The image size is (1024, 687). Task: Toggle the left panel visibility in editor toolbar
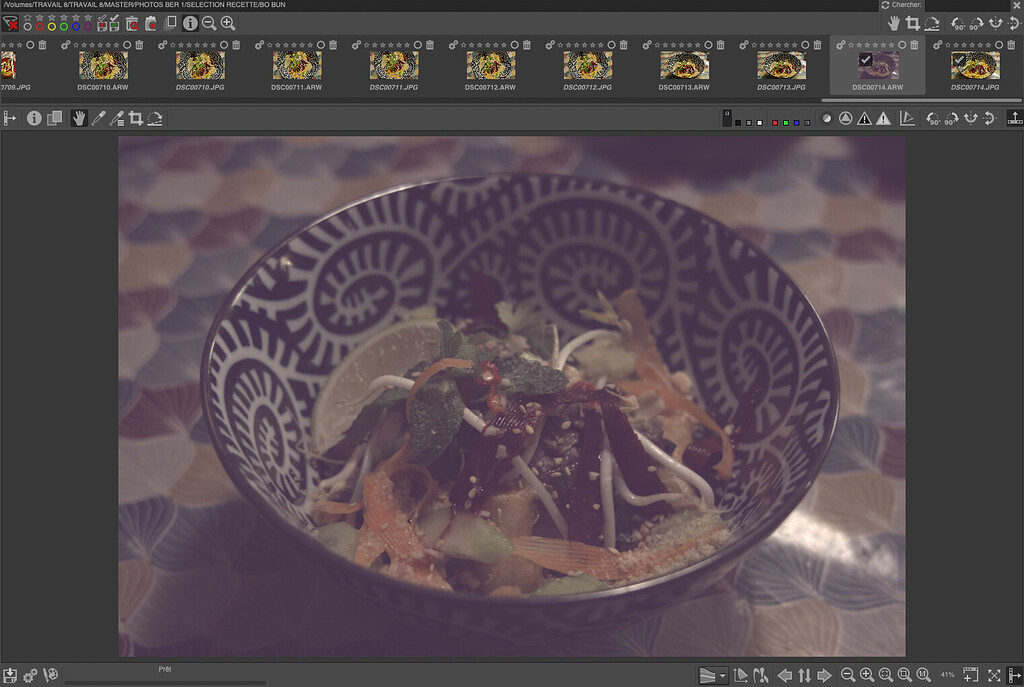[x=10, y=118]
